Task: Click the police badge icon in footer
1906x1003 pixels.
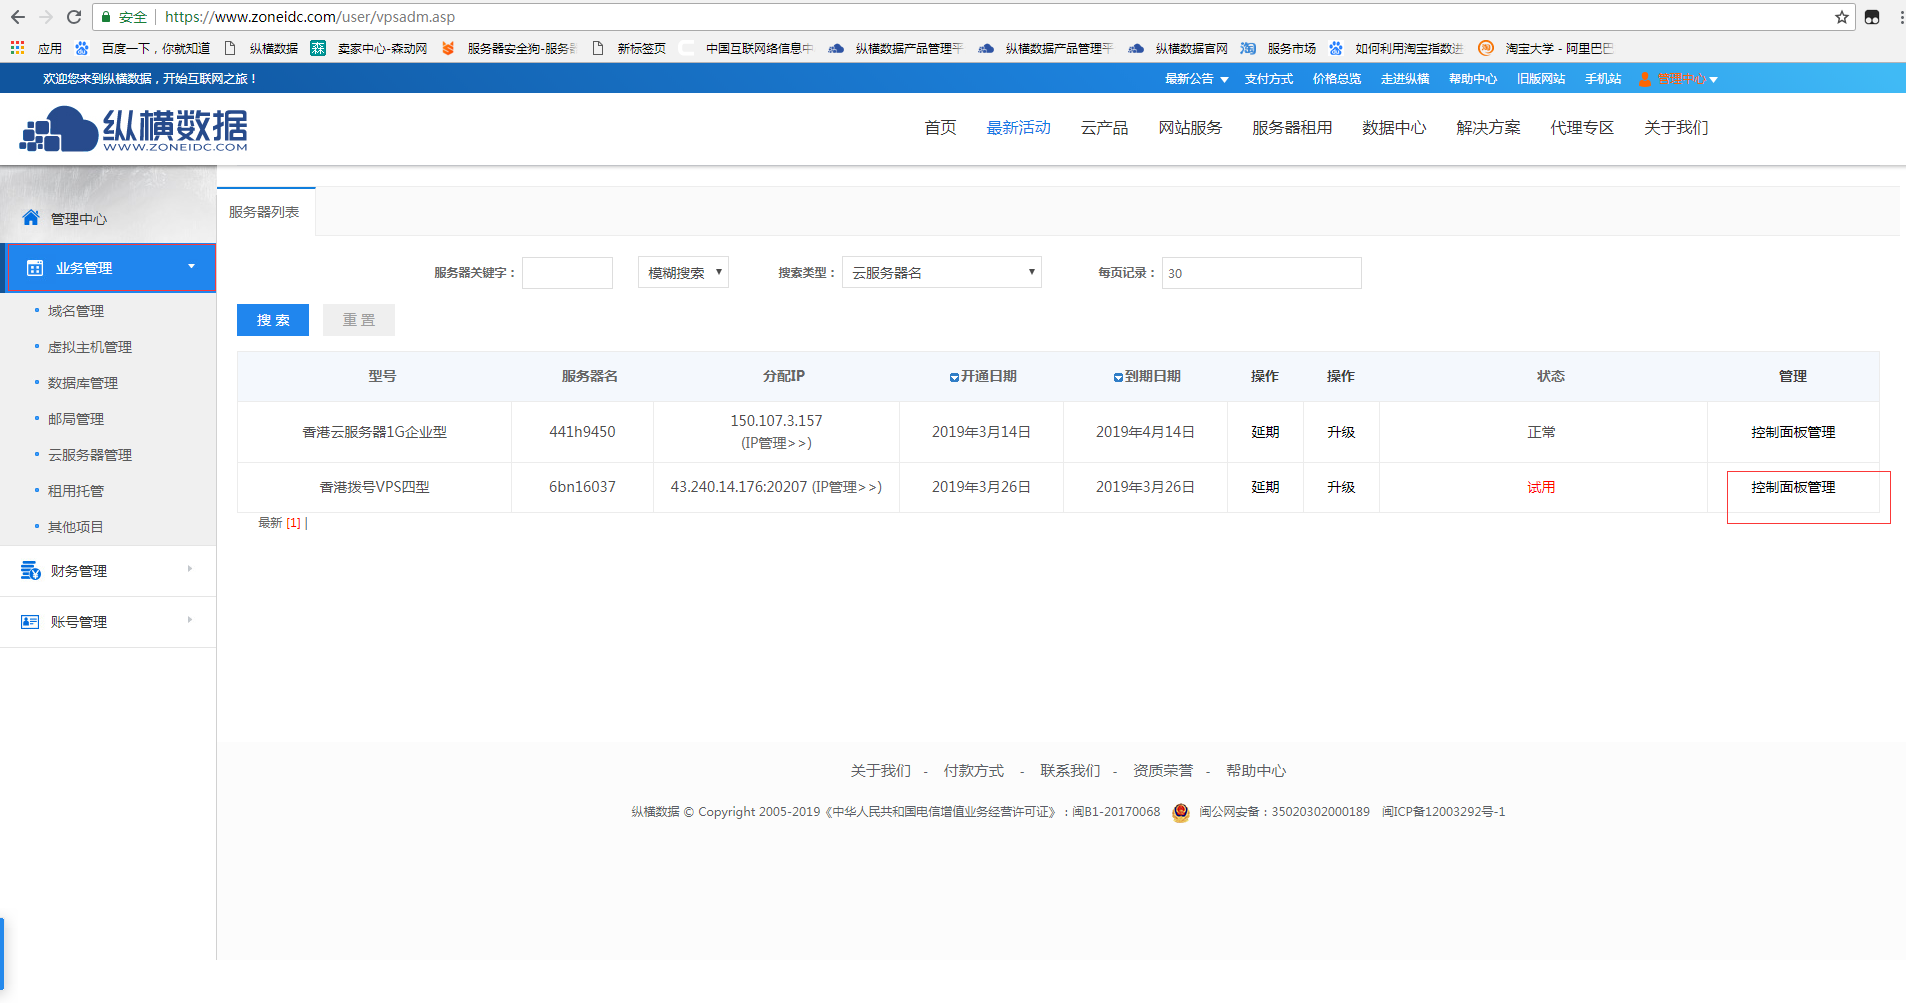Action: pos(1180,812)
